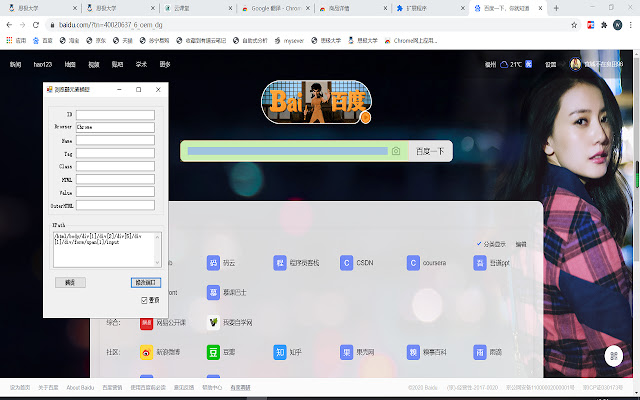
Task: Click the OuterHTML field in capture dialog
Action: tap(115, 205)
